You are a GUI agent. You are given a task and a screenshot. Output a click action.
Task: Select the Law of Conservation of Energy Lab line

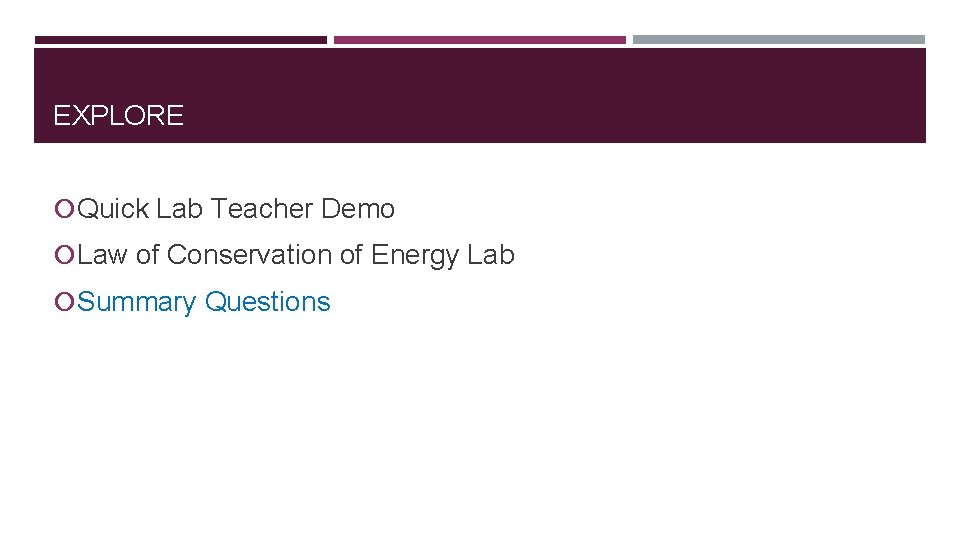296,255
